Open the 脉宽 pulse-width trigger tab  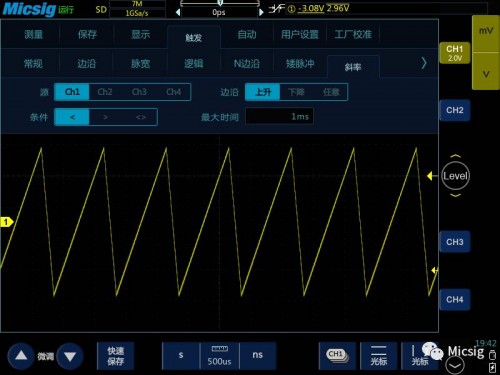140,63
